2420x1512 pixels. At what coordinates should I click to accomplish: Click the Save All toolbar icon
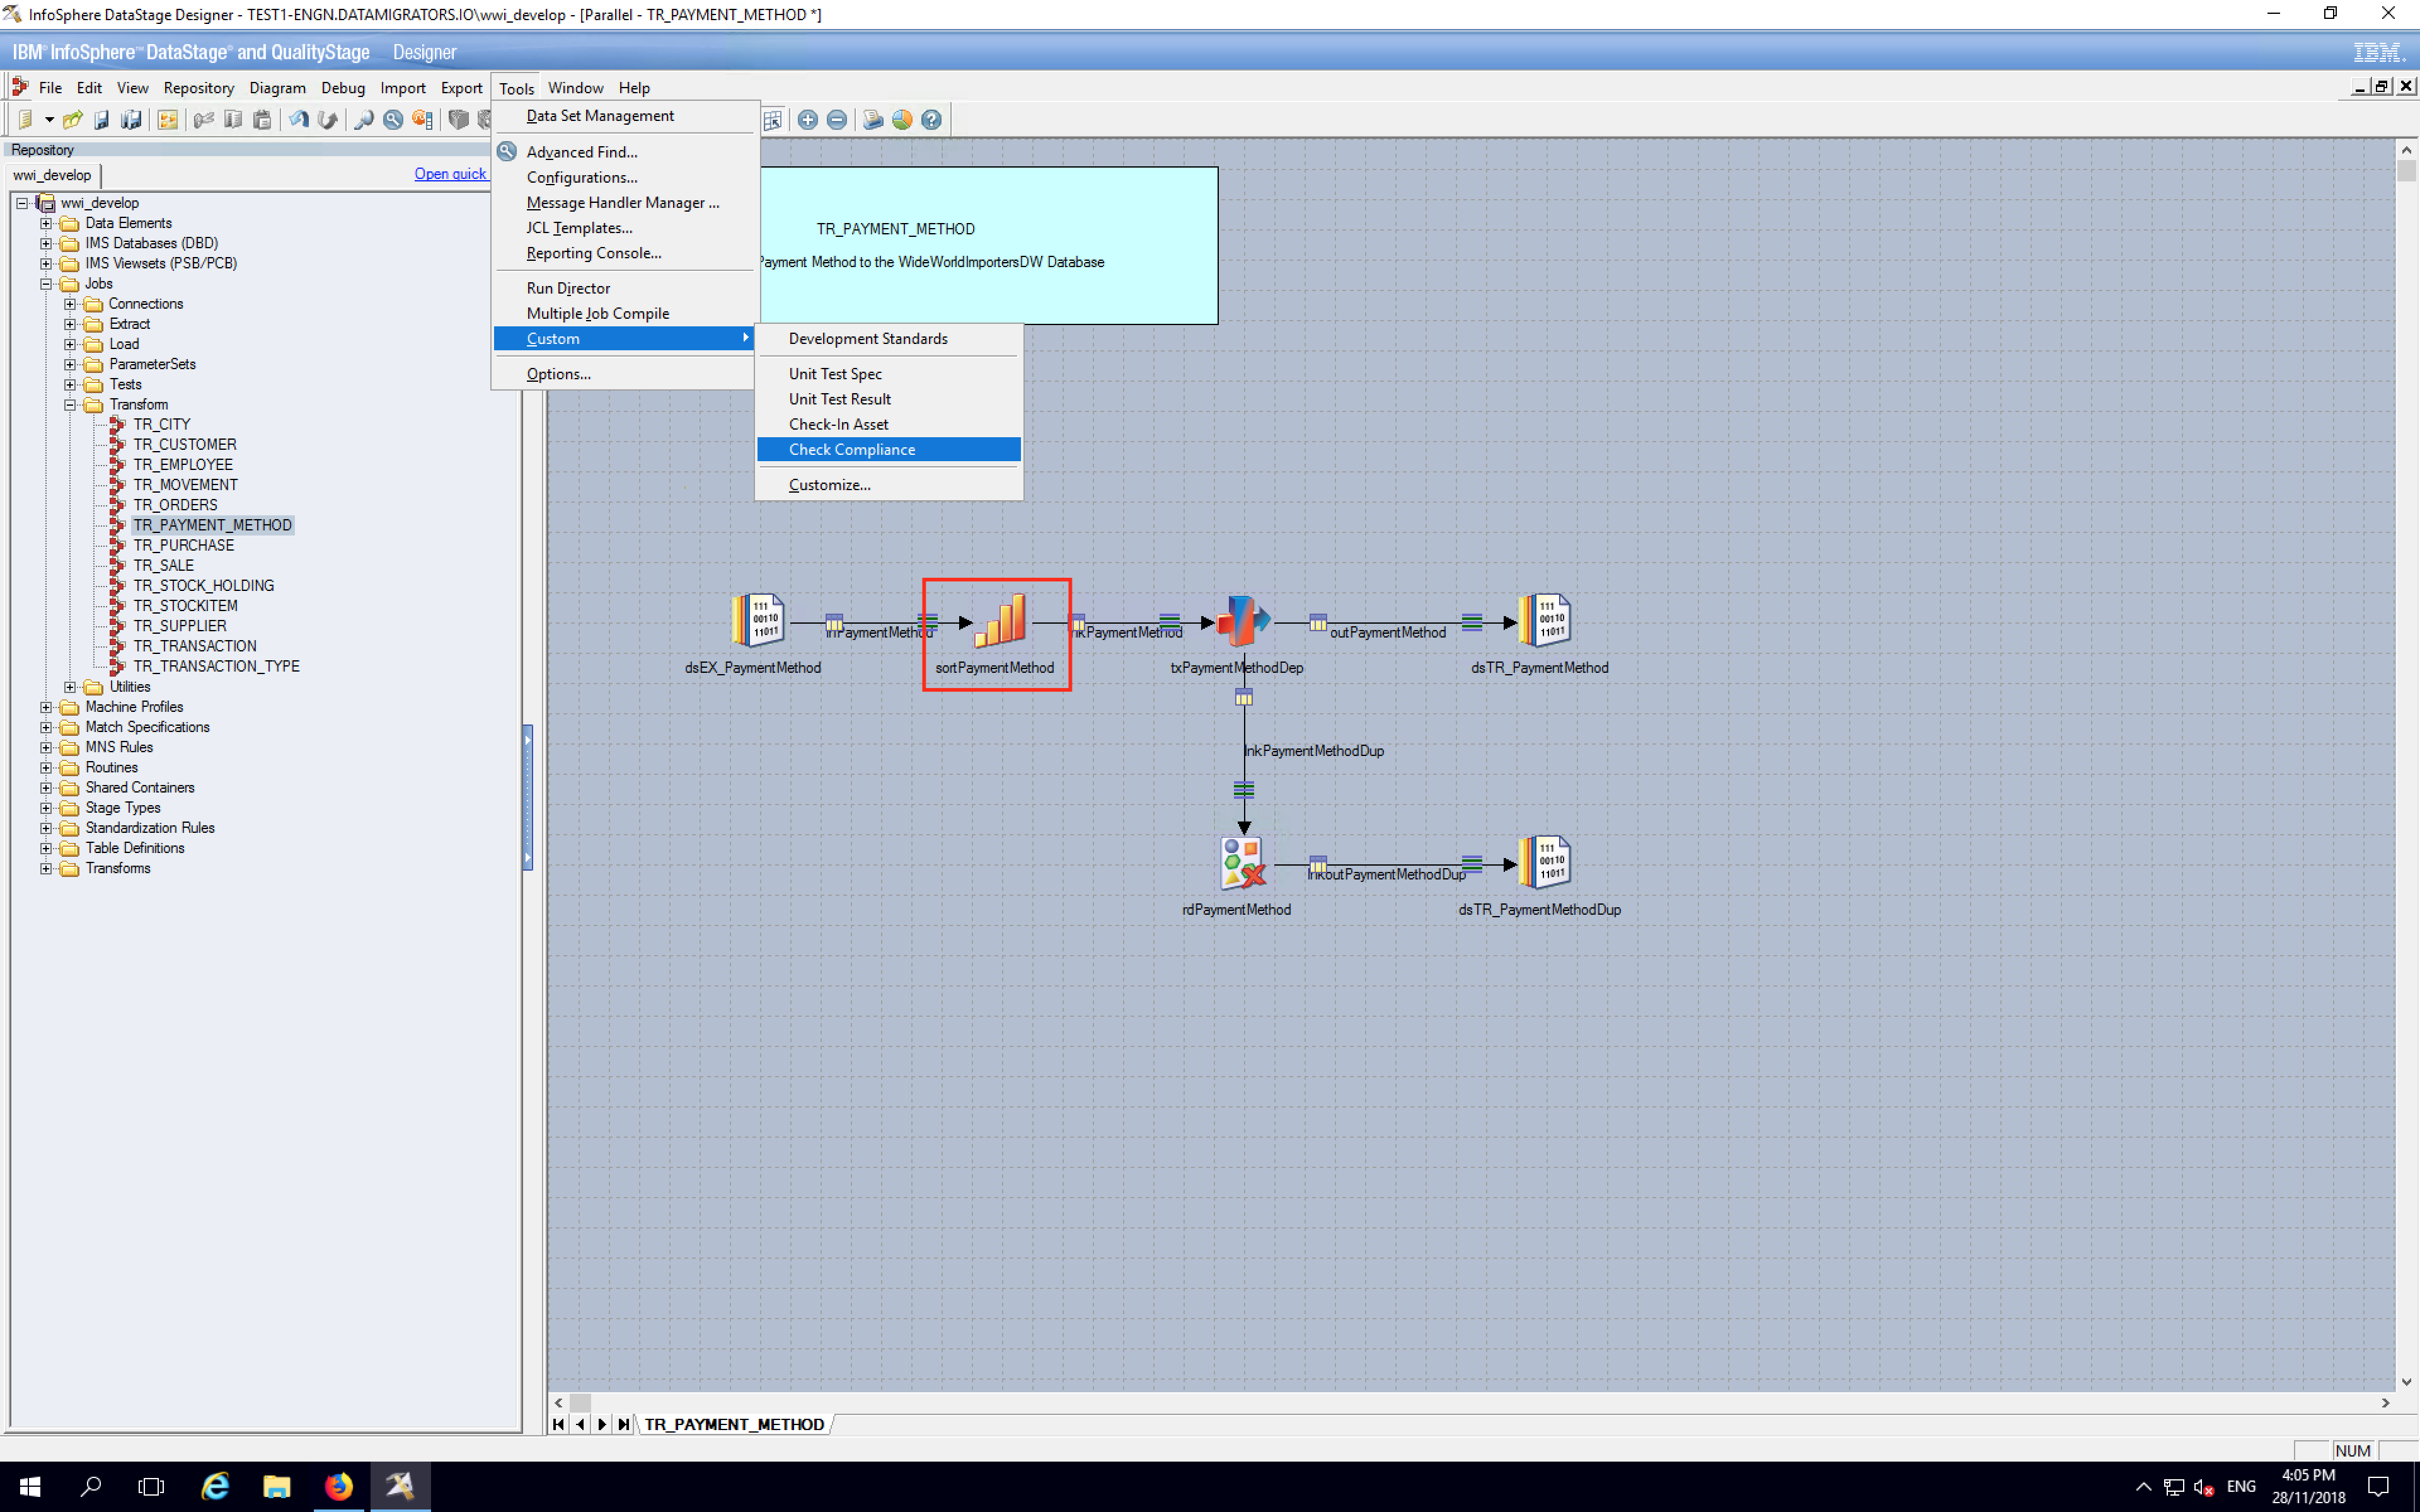click(131, 120)
